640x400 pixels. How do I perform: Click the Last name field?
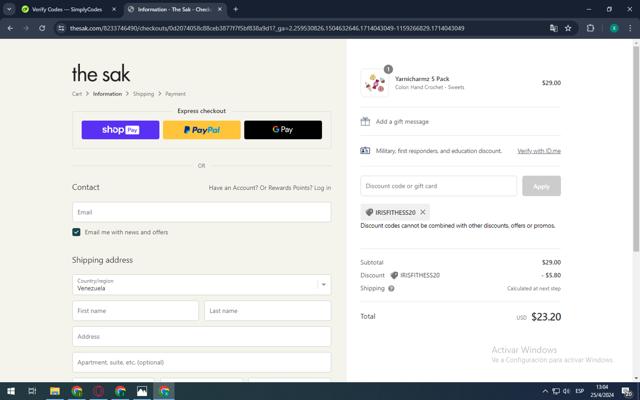268,311
